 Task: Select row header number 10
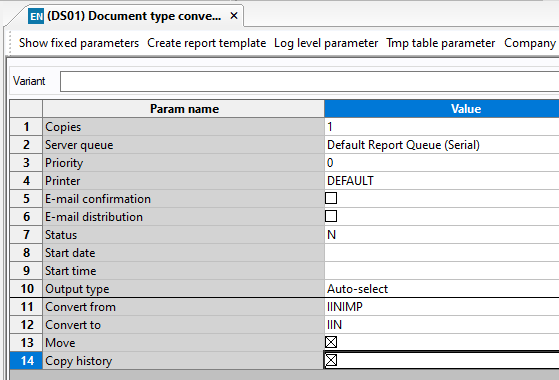click(x=26, y=289)
